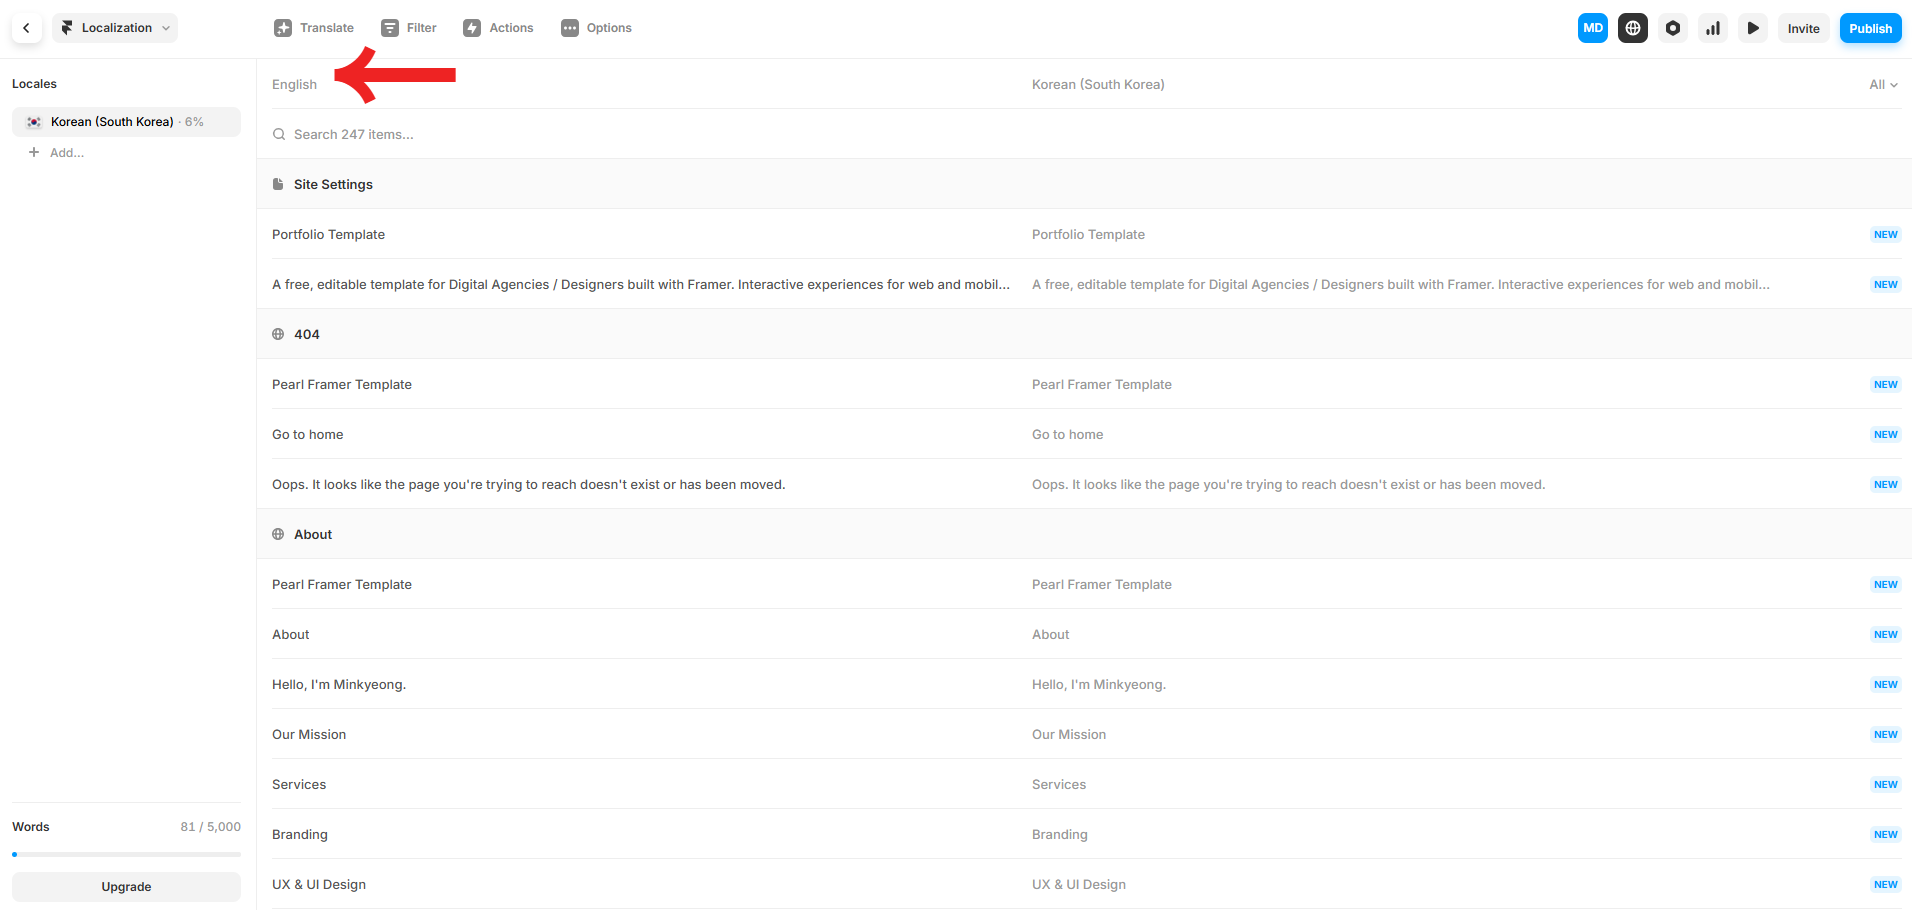Edit Korean translation of 'UX & UI Design'

point(1078,884)
